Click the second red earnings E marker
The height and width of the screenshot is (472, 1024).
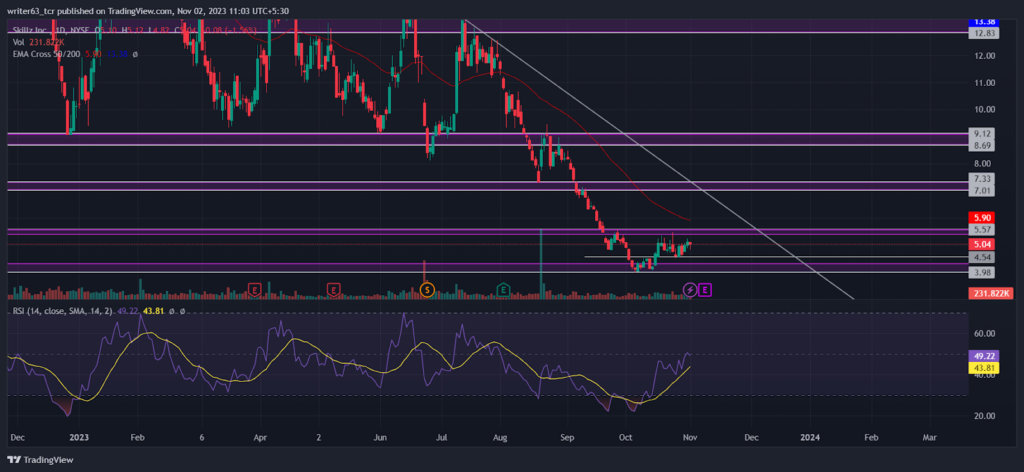point(334,289)
